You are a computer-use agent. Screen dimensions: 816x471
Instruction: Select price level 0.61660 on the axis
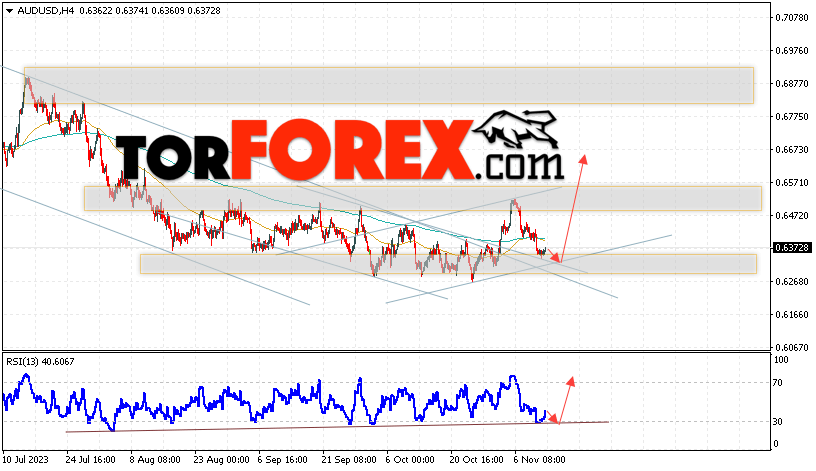point(792,314)
